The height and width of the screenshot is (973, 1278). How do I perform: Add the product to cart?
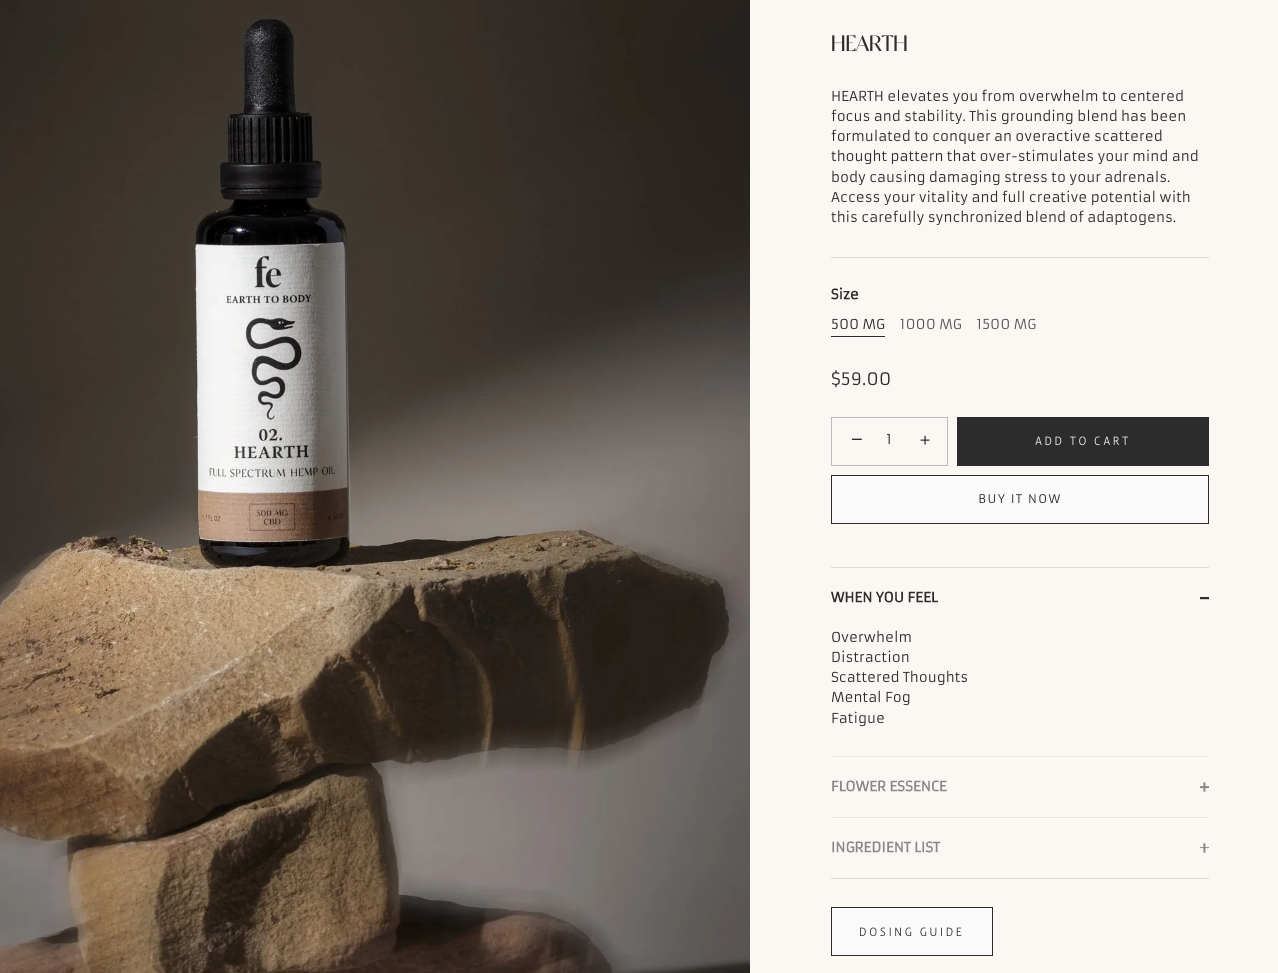click(x=1083, y=441)
